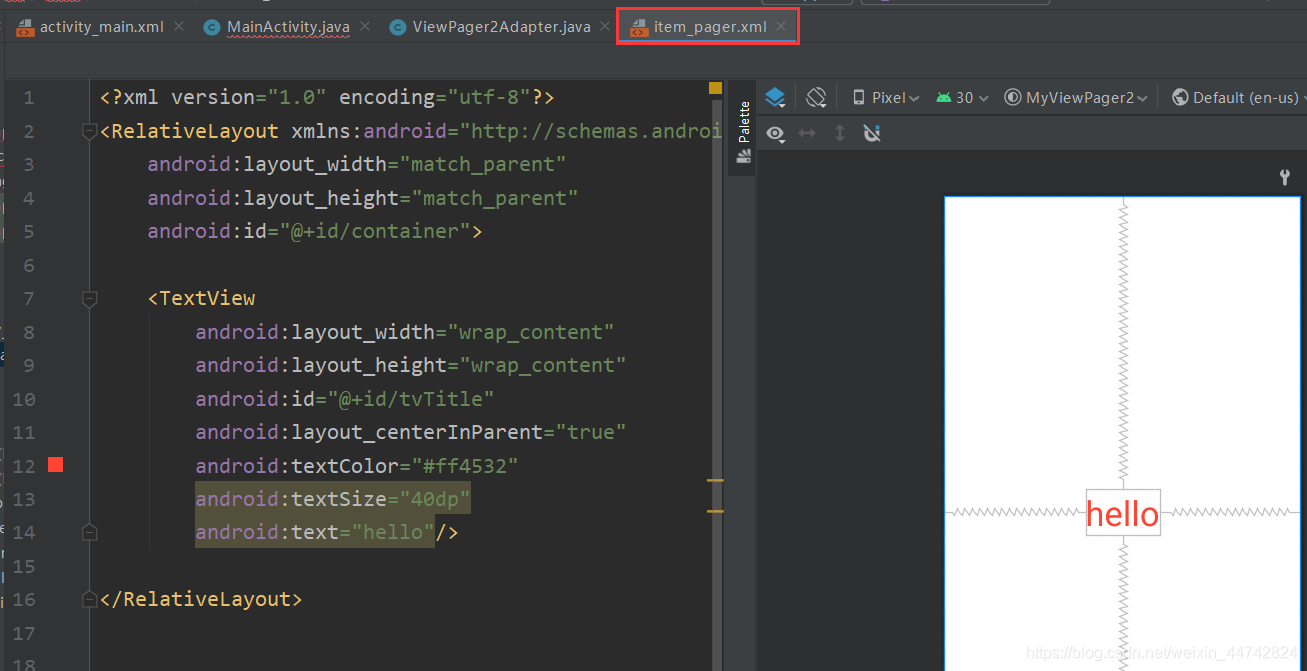
Task: Open the Pixel device dropdown
Action: point(886,97)
